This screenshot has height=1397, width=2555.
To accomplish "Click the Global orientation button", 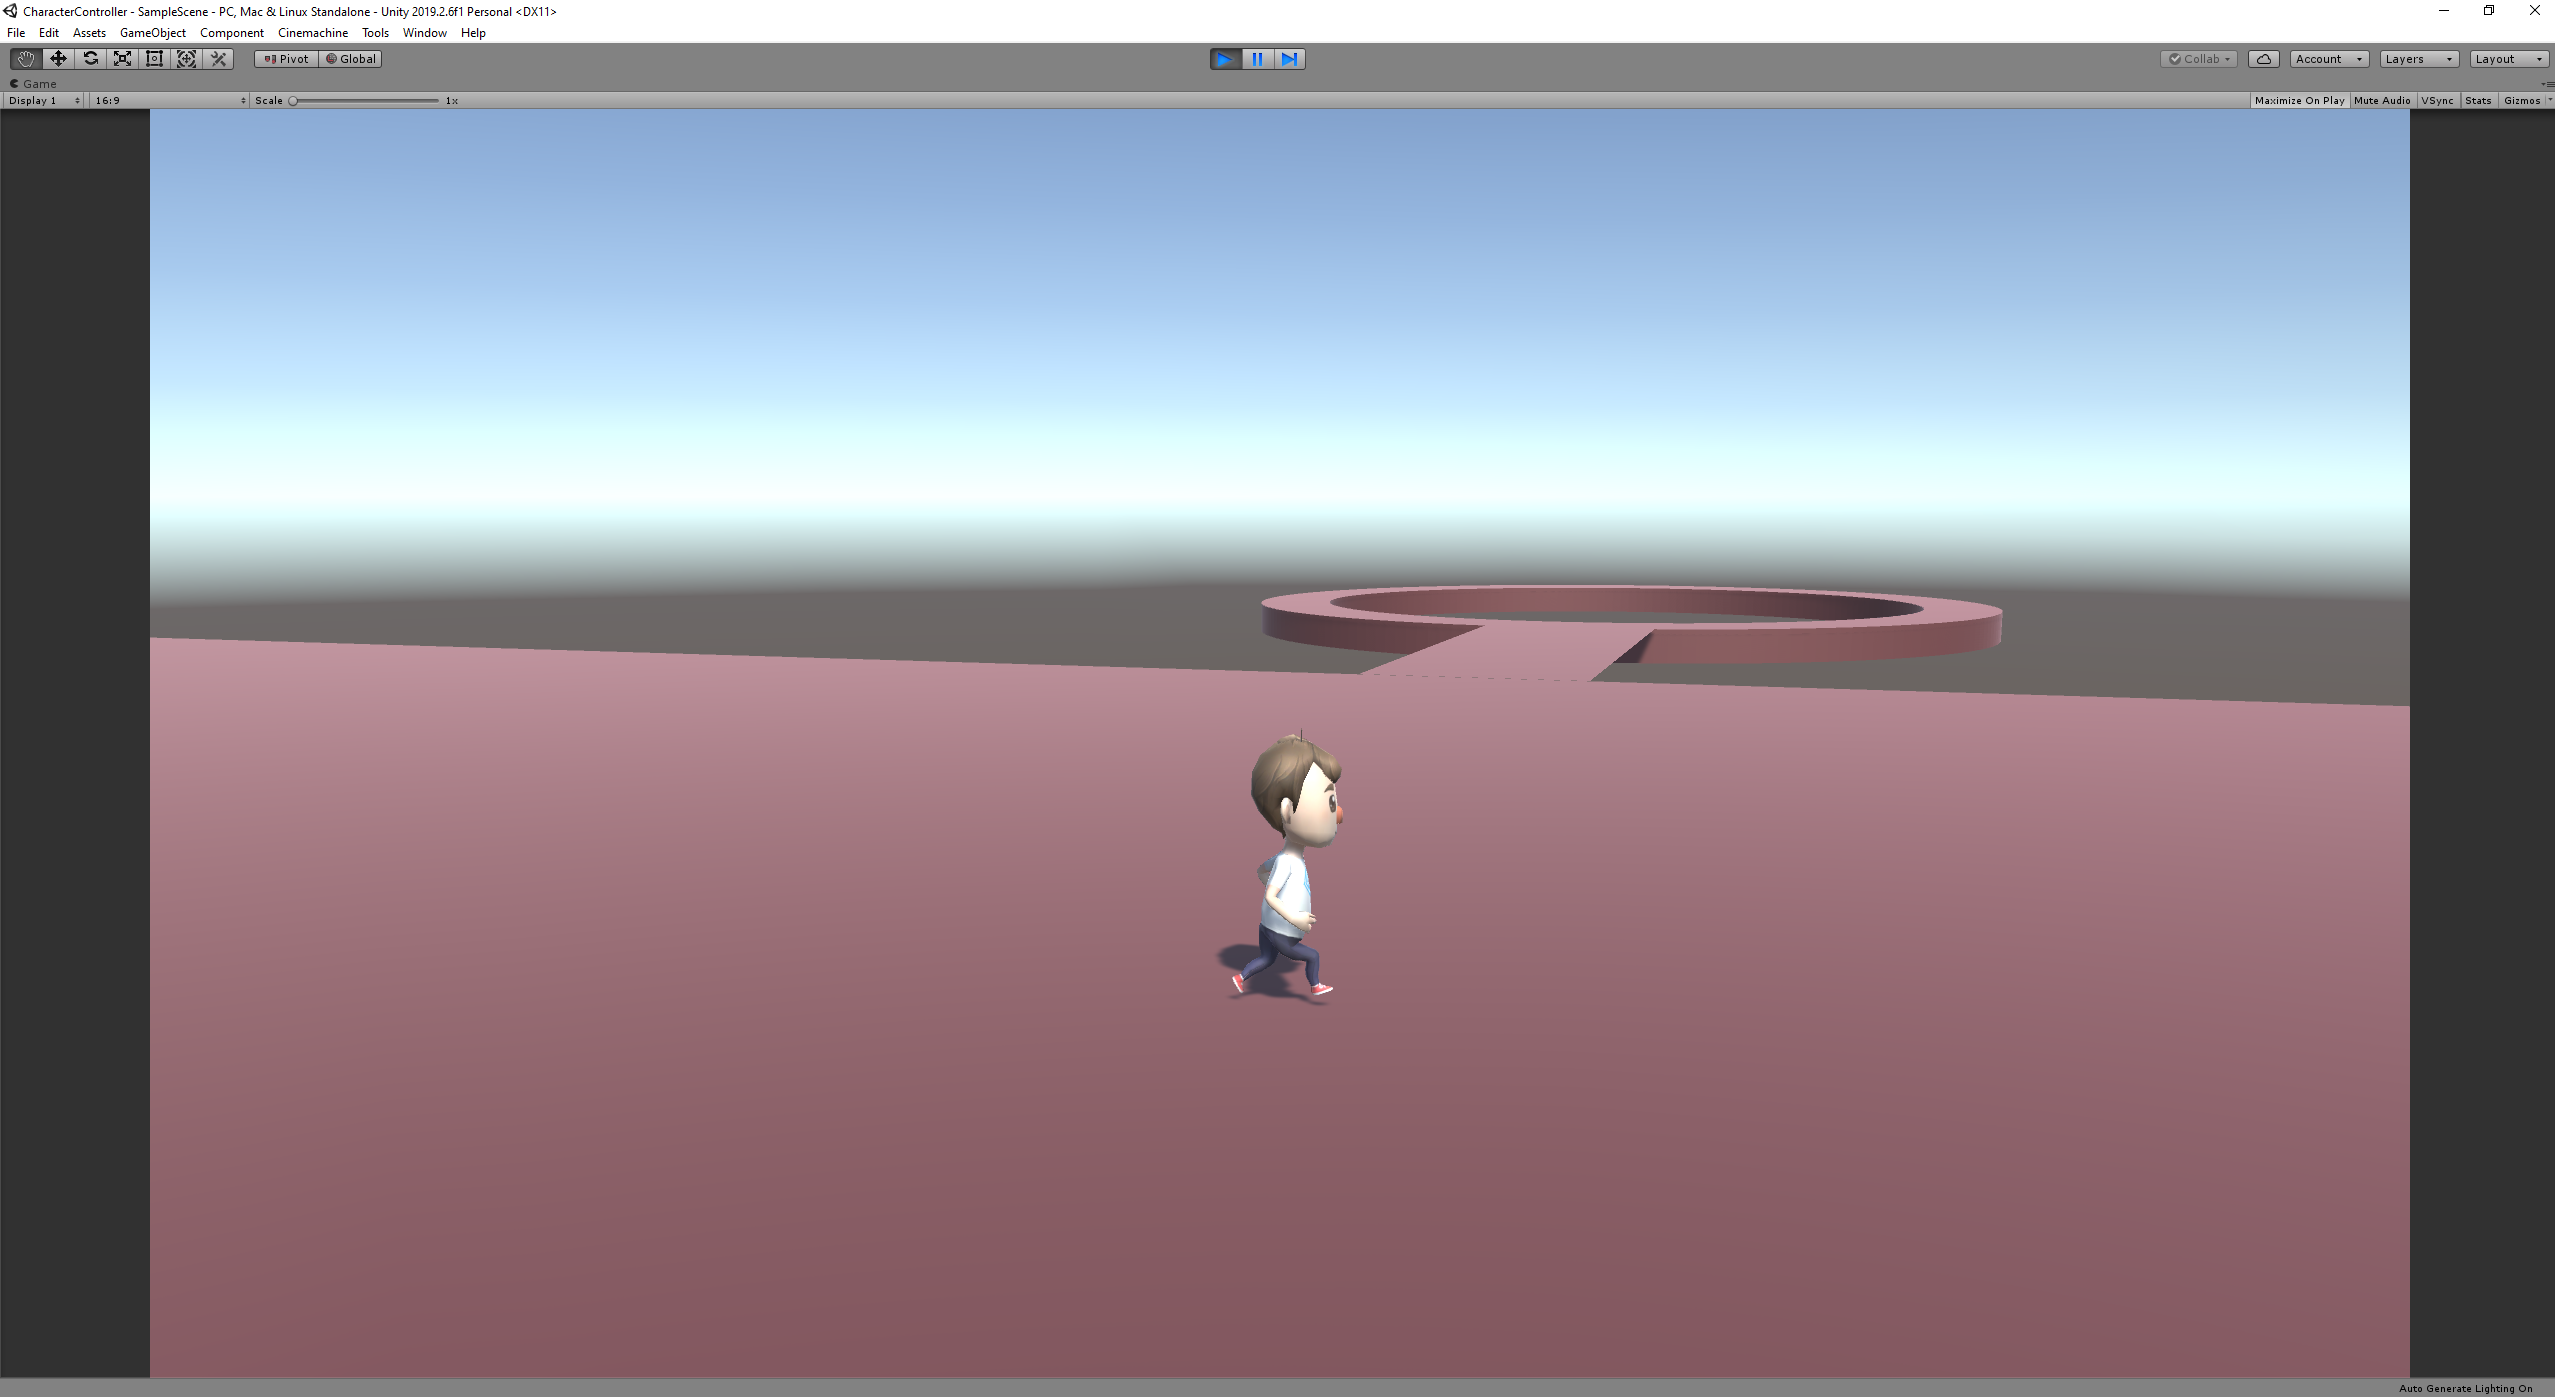I will [x=351, y=59].
